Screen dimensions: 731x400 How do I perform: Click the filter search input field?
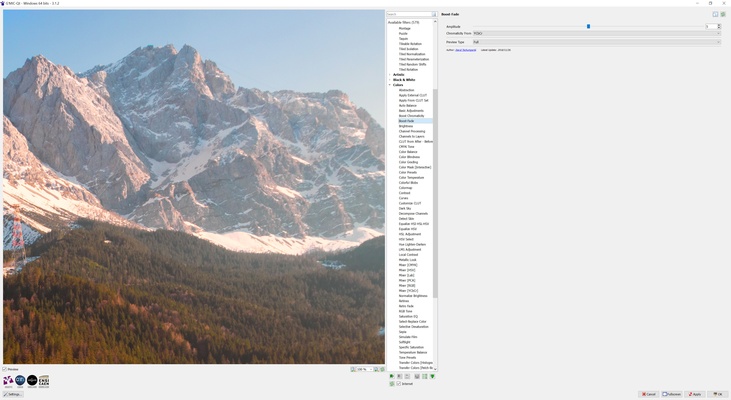click(x=409, y=14)
